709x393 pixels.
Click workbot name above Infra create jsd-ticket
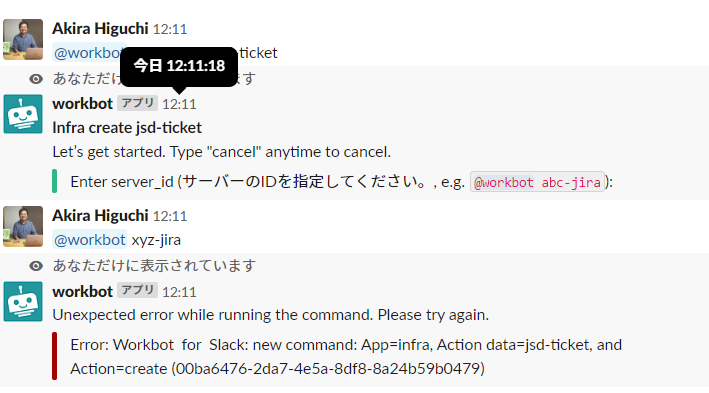[x=82, y=104]
